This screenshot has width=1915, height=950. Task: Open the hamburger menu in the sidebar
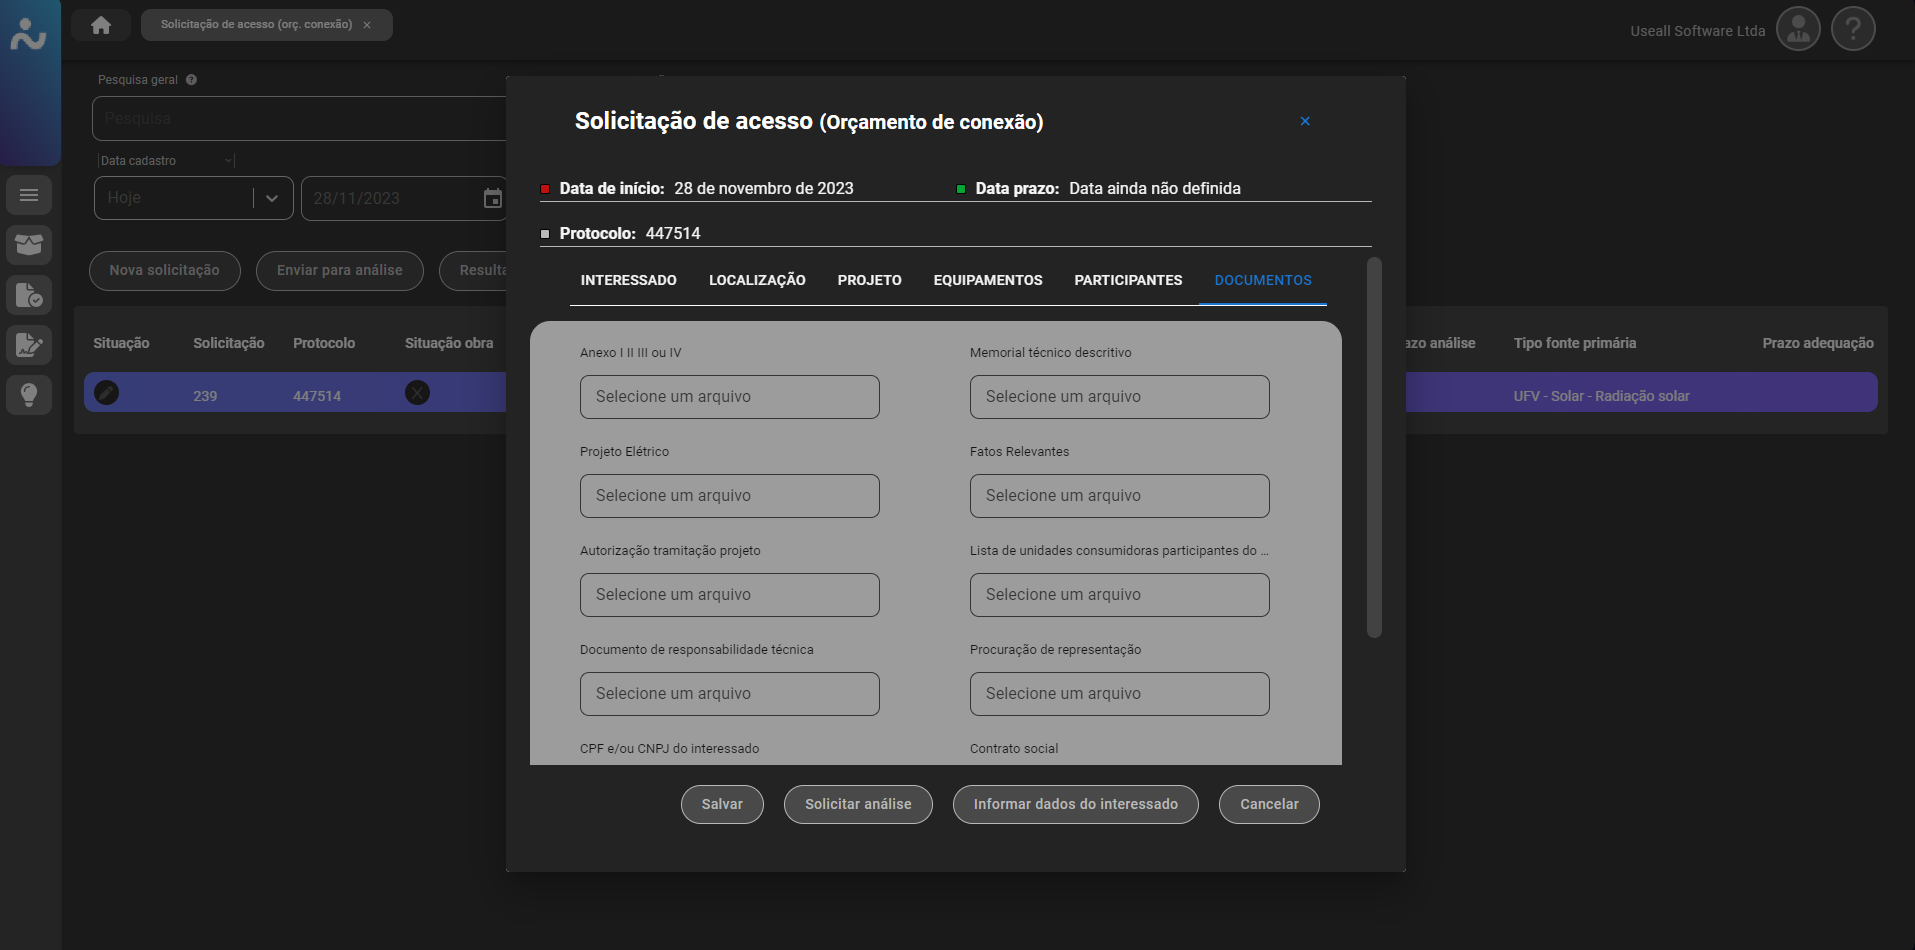pyautogui.click(x=29, y=195)
